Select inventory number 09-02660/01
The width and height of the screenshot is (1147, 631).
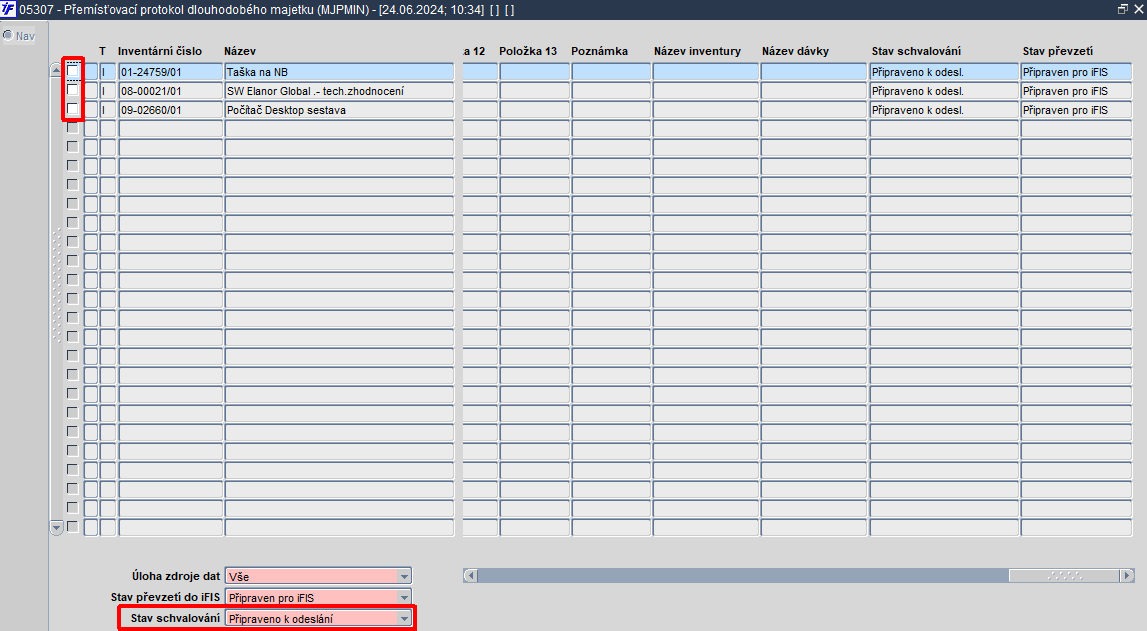[x=170, y=110]
